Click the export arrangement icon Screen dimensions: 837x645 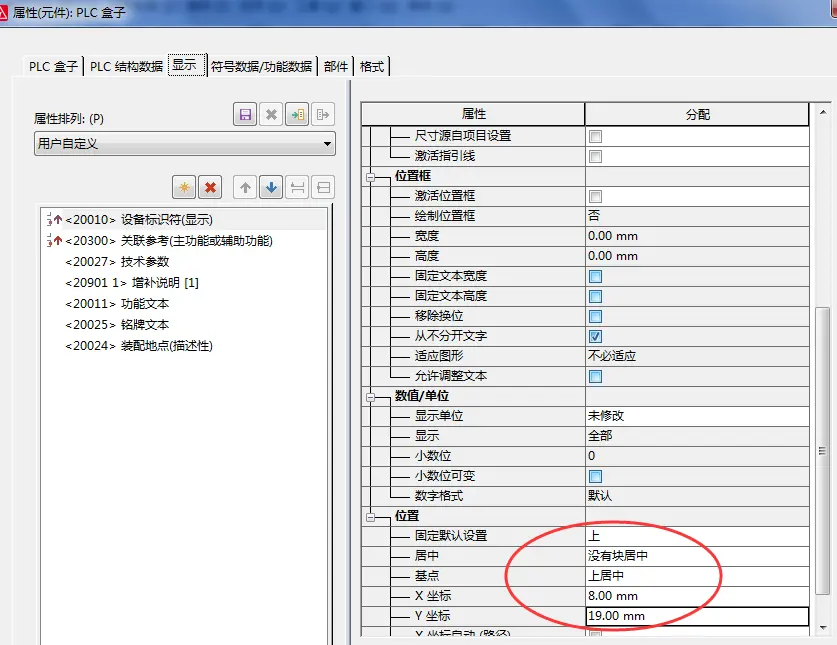point(322,114)
